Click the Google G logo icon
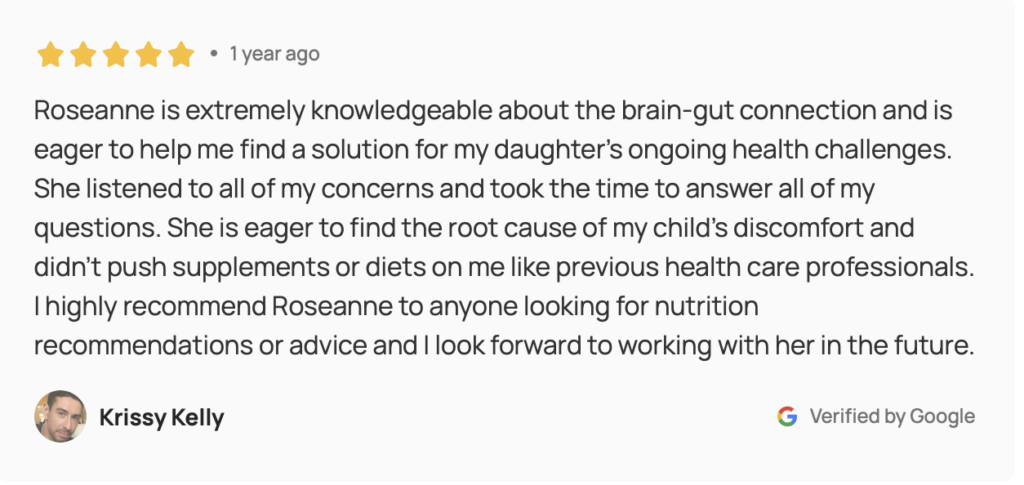The width and height of the screenshot is (1024, 485). pos(787,416)
